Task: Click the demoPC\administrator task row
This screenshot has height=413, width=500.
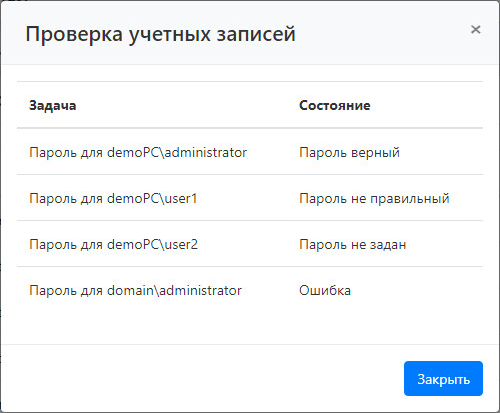Action: [x=250, y=151]
